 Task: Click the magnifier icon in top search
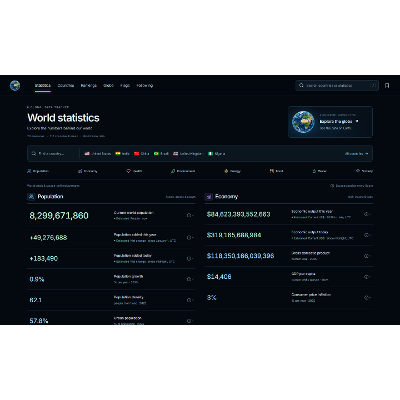(301, 86)
